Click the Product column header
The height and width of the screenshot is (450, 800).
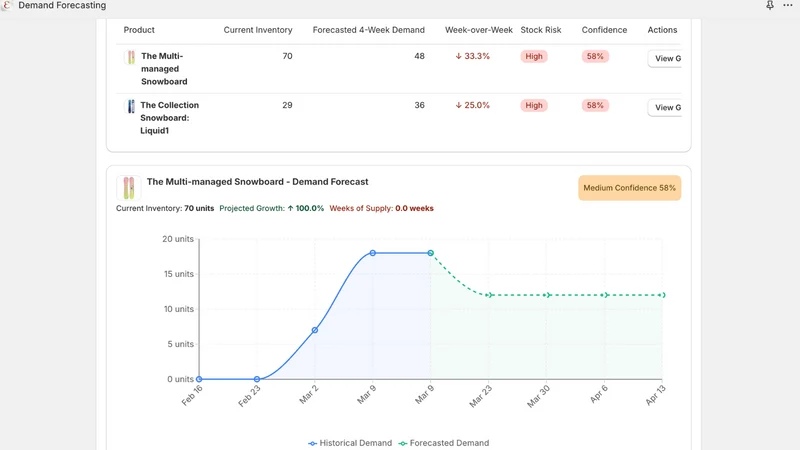[x=139, y=30]
